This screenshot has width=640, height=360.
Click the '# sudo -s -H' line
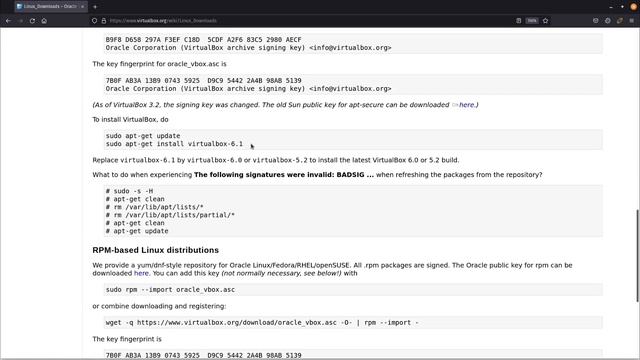[129, 191]
